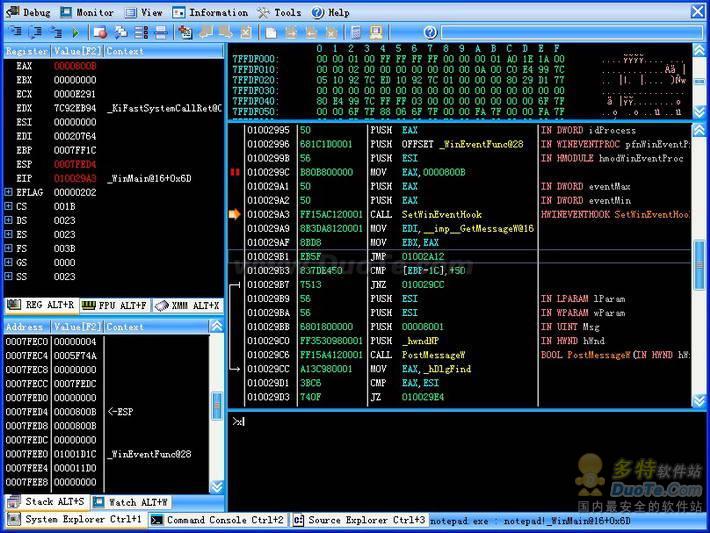Open the View menu

click(x=144, y=12)
